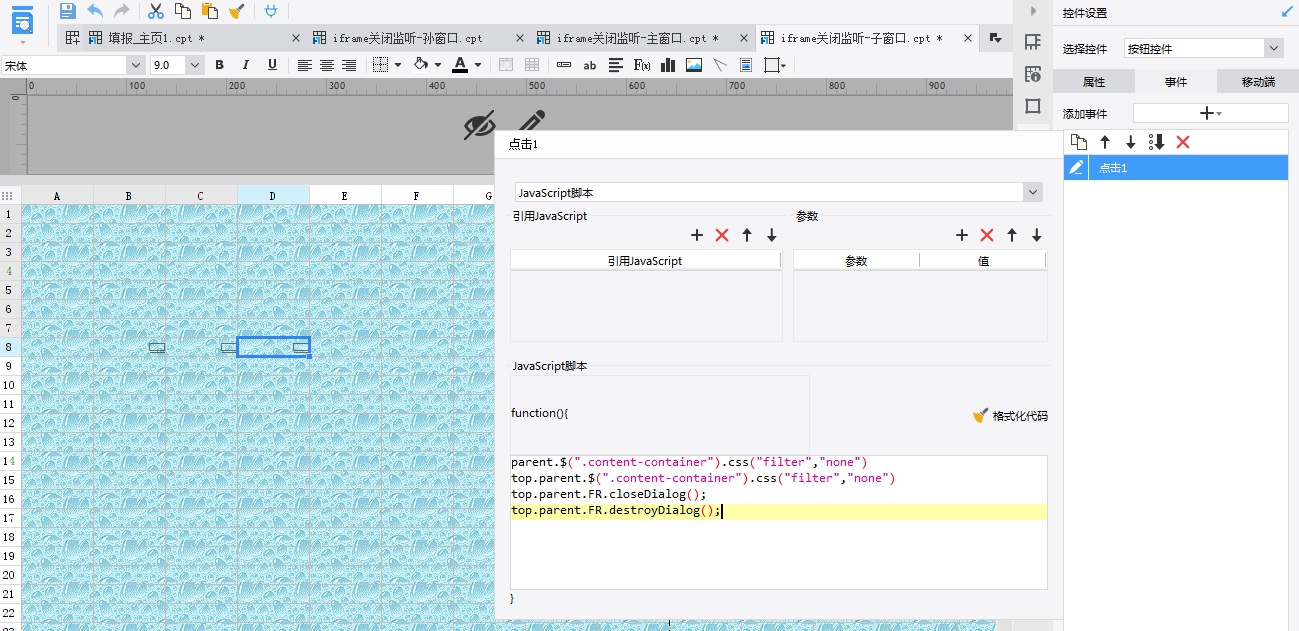Insert a text 'ab' cell element

590,65
